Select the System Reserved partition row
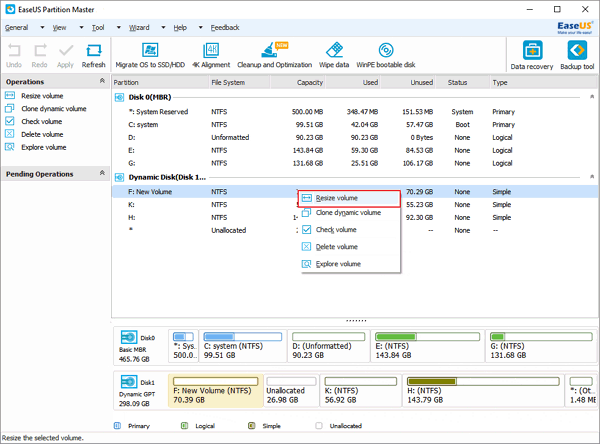The height and width of the screenshot is (444, 600). (354, 112)
